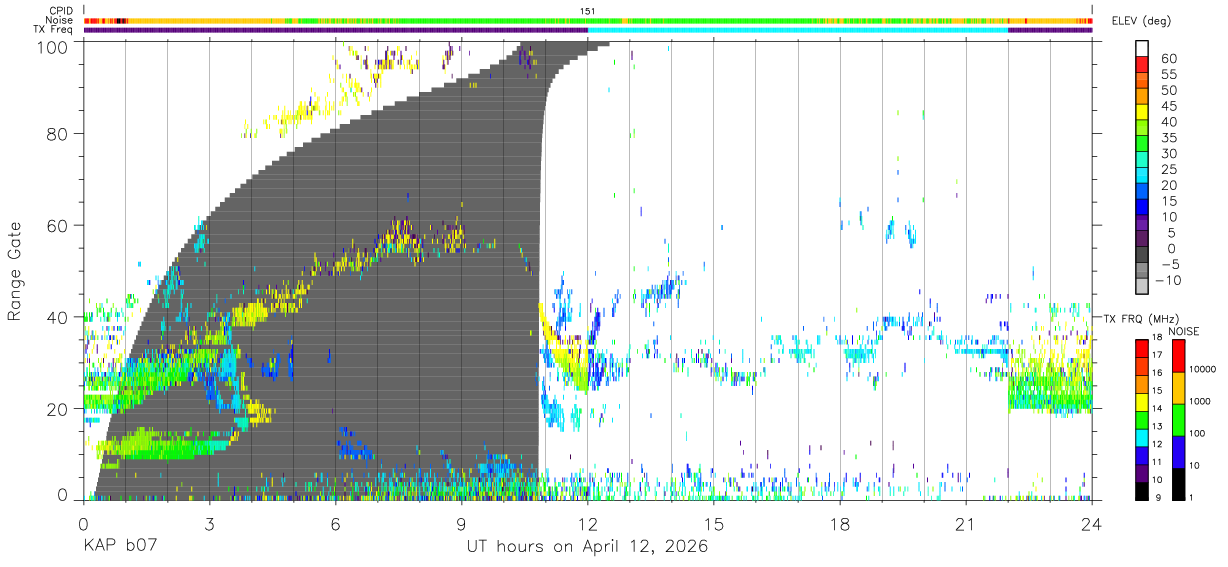
Task: Select the NOISE legend title
Action: [1183, 331]
